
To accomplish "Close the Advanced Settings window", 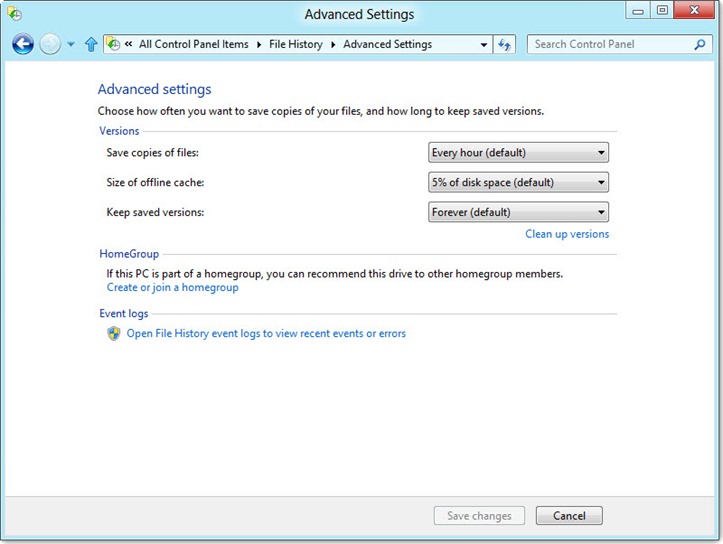I will click(x=694, y=10).
